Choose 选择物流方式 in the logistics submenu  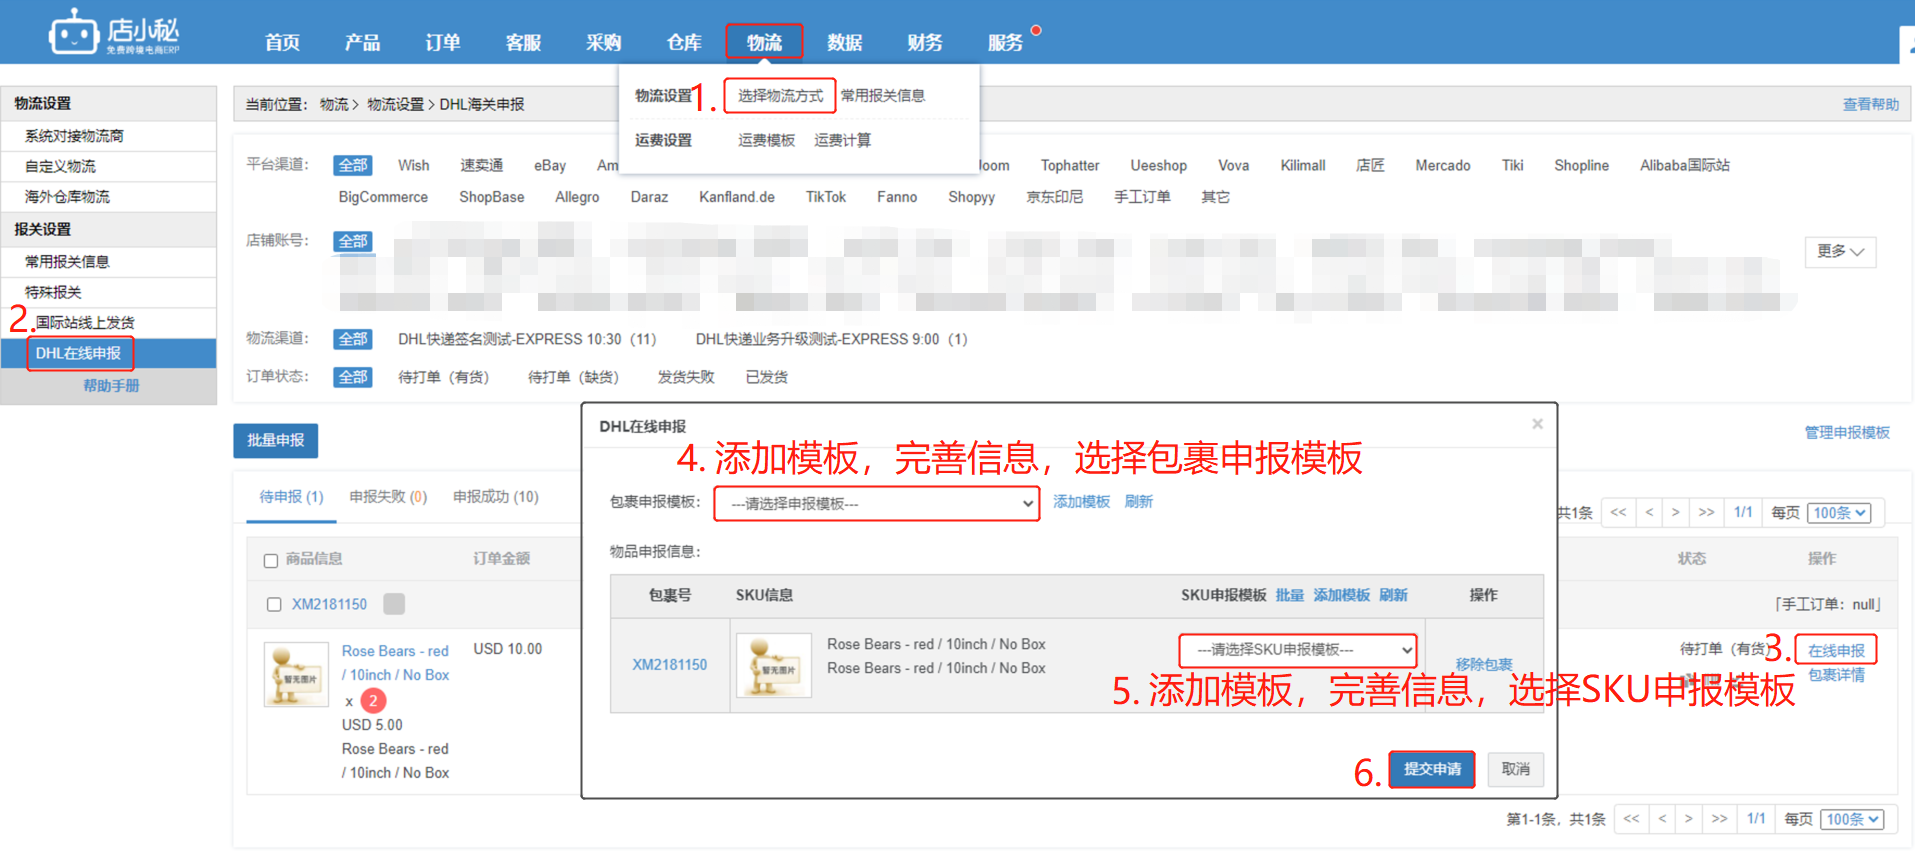(780, 96)
